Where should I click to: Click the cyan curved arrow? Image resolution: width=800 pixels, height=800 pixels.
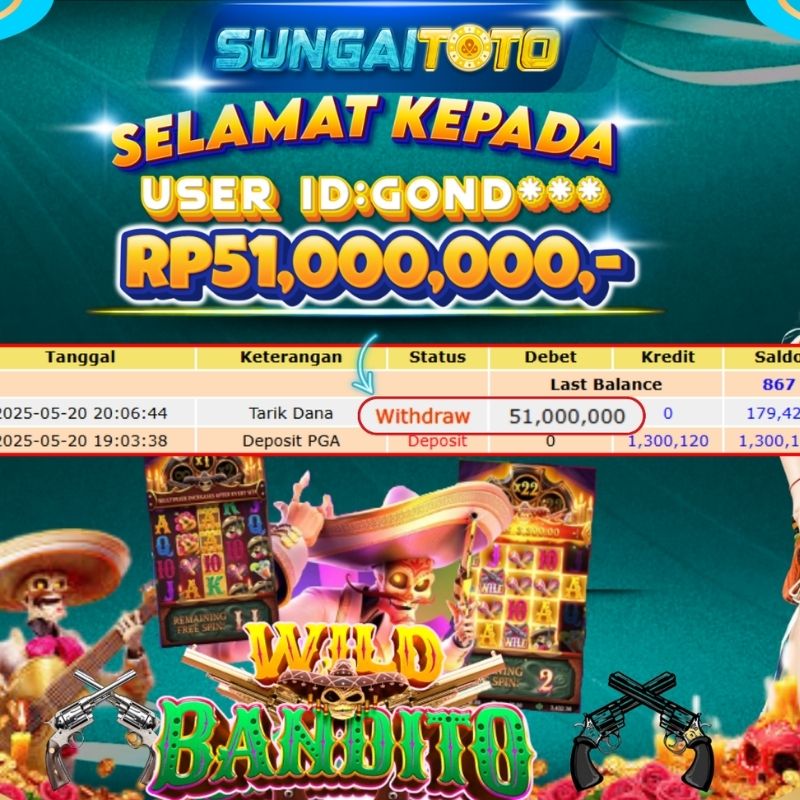point(367,364)
